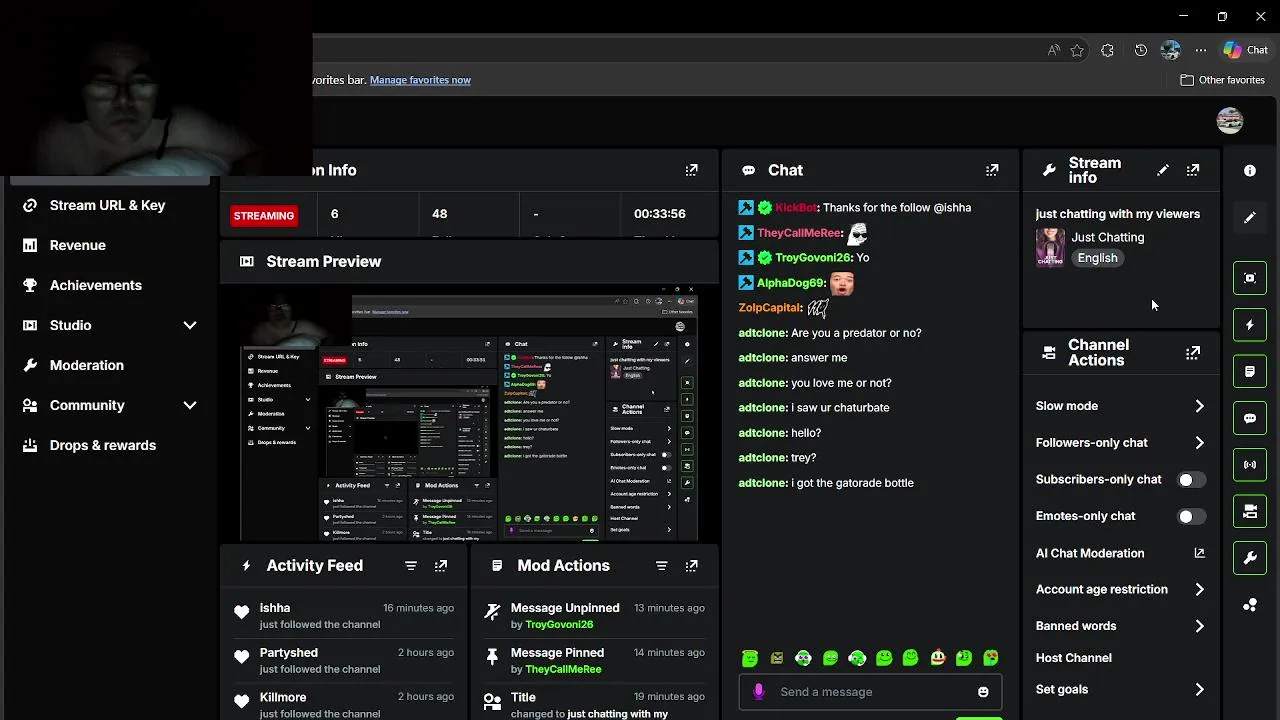
Task: Click TheyCallMeRee in Mod Actions list
Action: click(563, 669)
